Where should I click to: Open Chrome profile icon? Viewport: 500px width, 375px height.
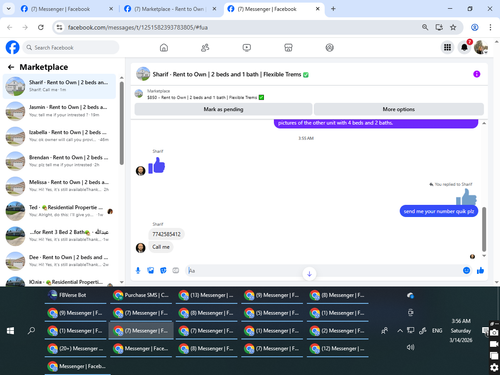click(475, 27)
